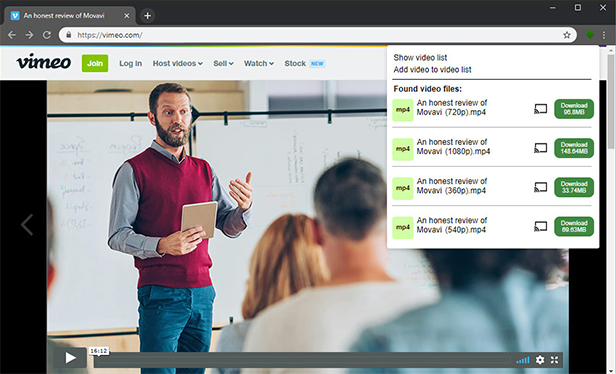
Task: Open video player settings gear
Action: (540, 359)
